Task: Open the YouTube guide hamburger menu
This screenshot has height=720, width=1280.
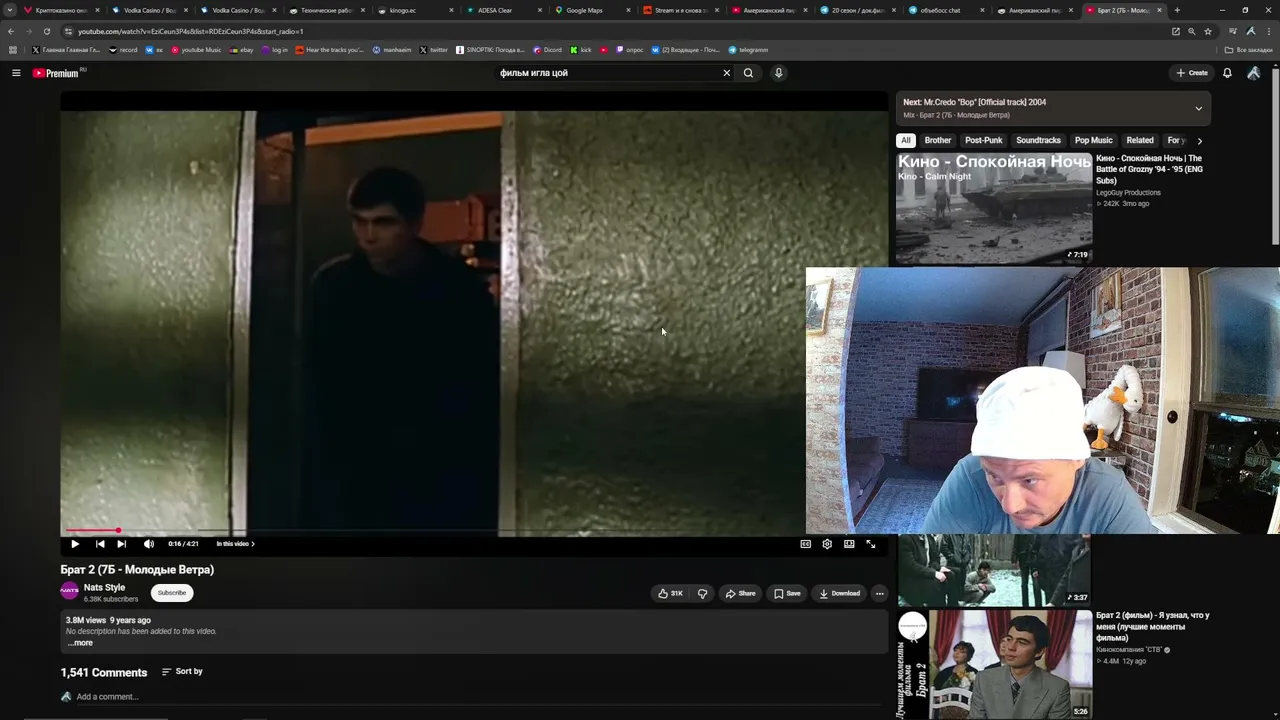Action: [16, 73]
